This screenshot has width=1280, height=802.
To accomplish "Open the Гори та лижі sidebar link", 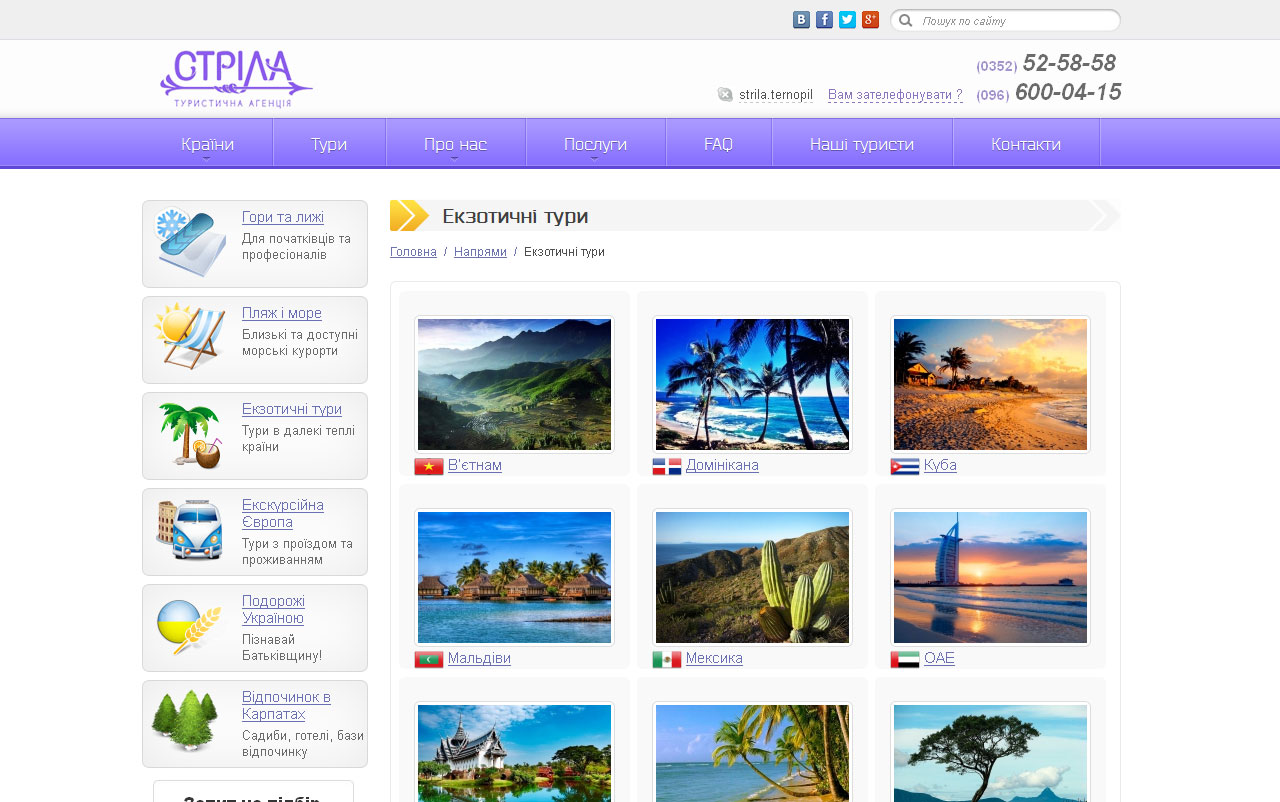I will pyautogui.click(x=283, y=217).
